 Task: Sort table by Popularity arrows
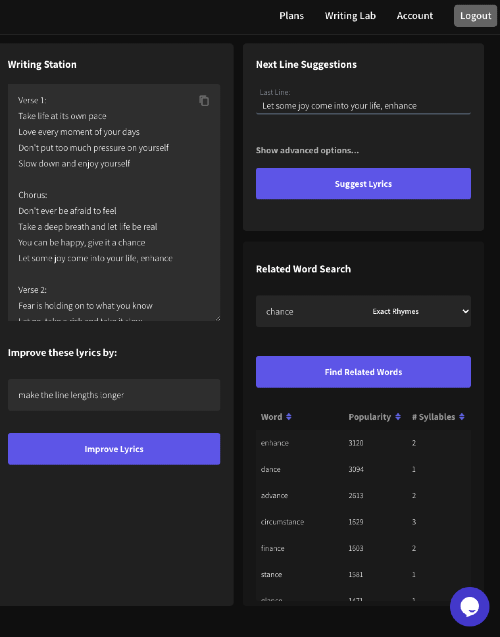click(398, 417)
